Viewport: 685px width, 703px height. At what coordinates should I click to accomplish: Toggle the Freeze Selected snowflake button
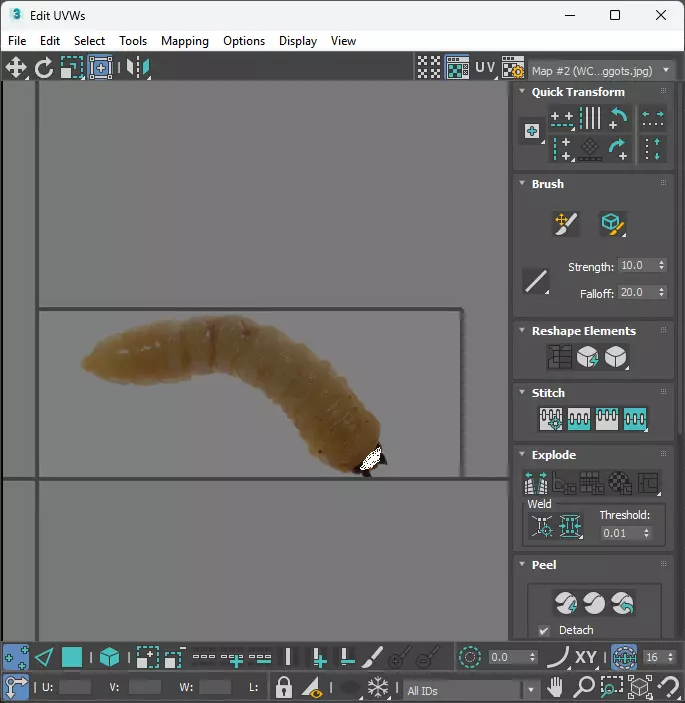click(x=378, y=686)
